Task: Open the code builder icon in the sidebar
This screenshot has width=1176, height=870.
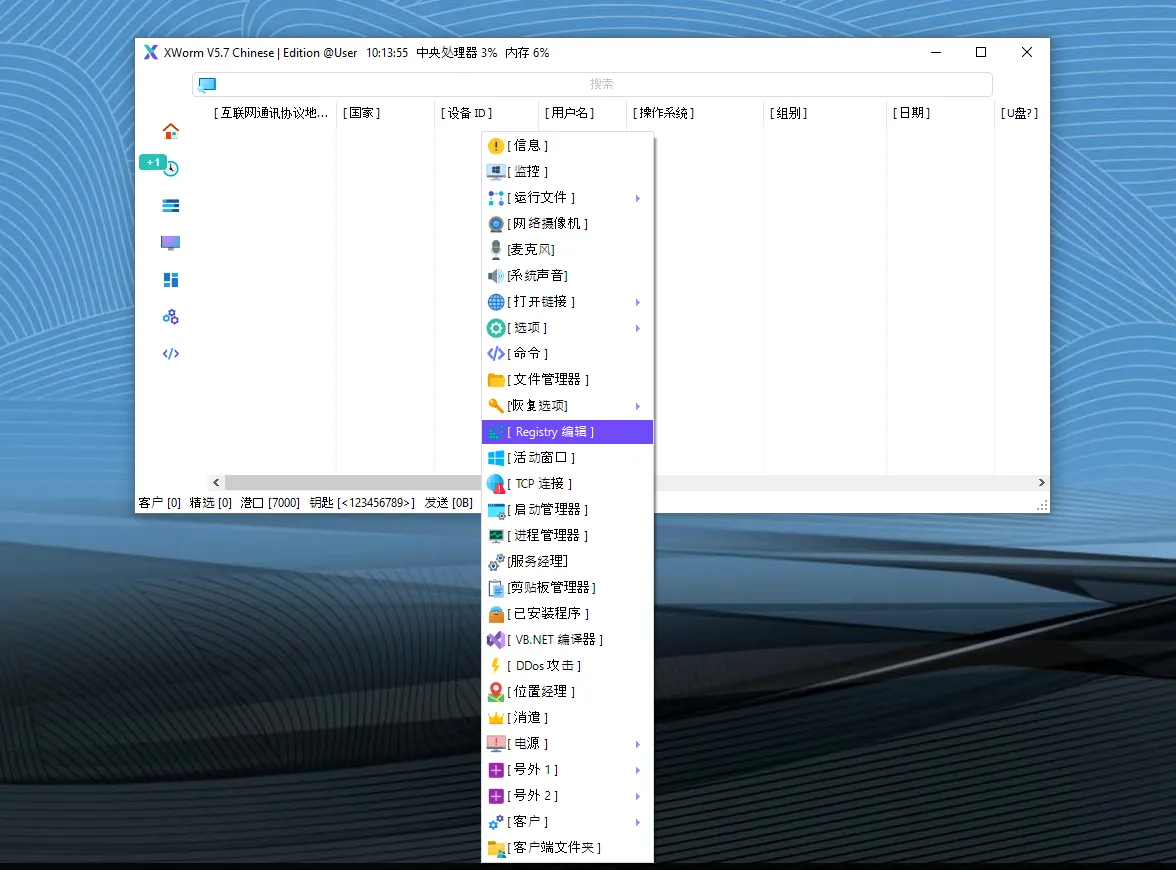Action: coord(170,353)
